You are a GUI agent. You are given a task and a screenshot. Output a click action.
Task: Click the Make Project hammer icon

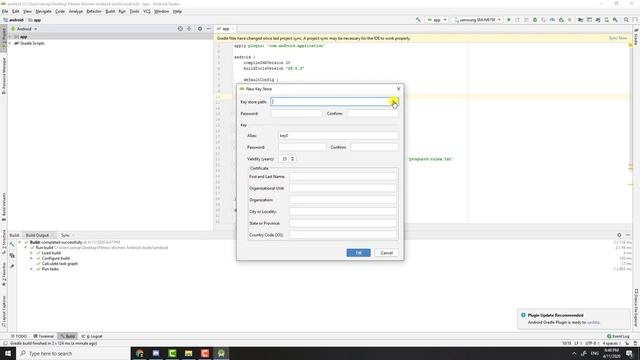(x=418, y=20)
